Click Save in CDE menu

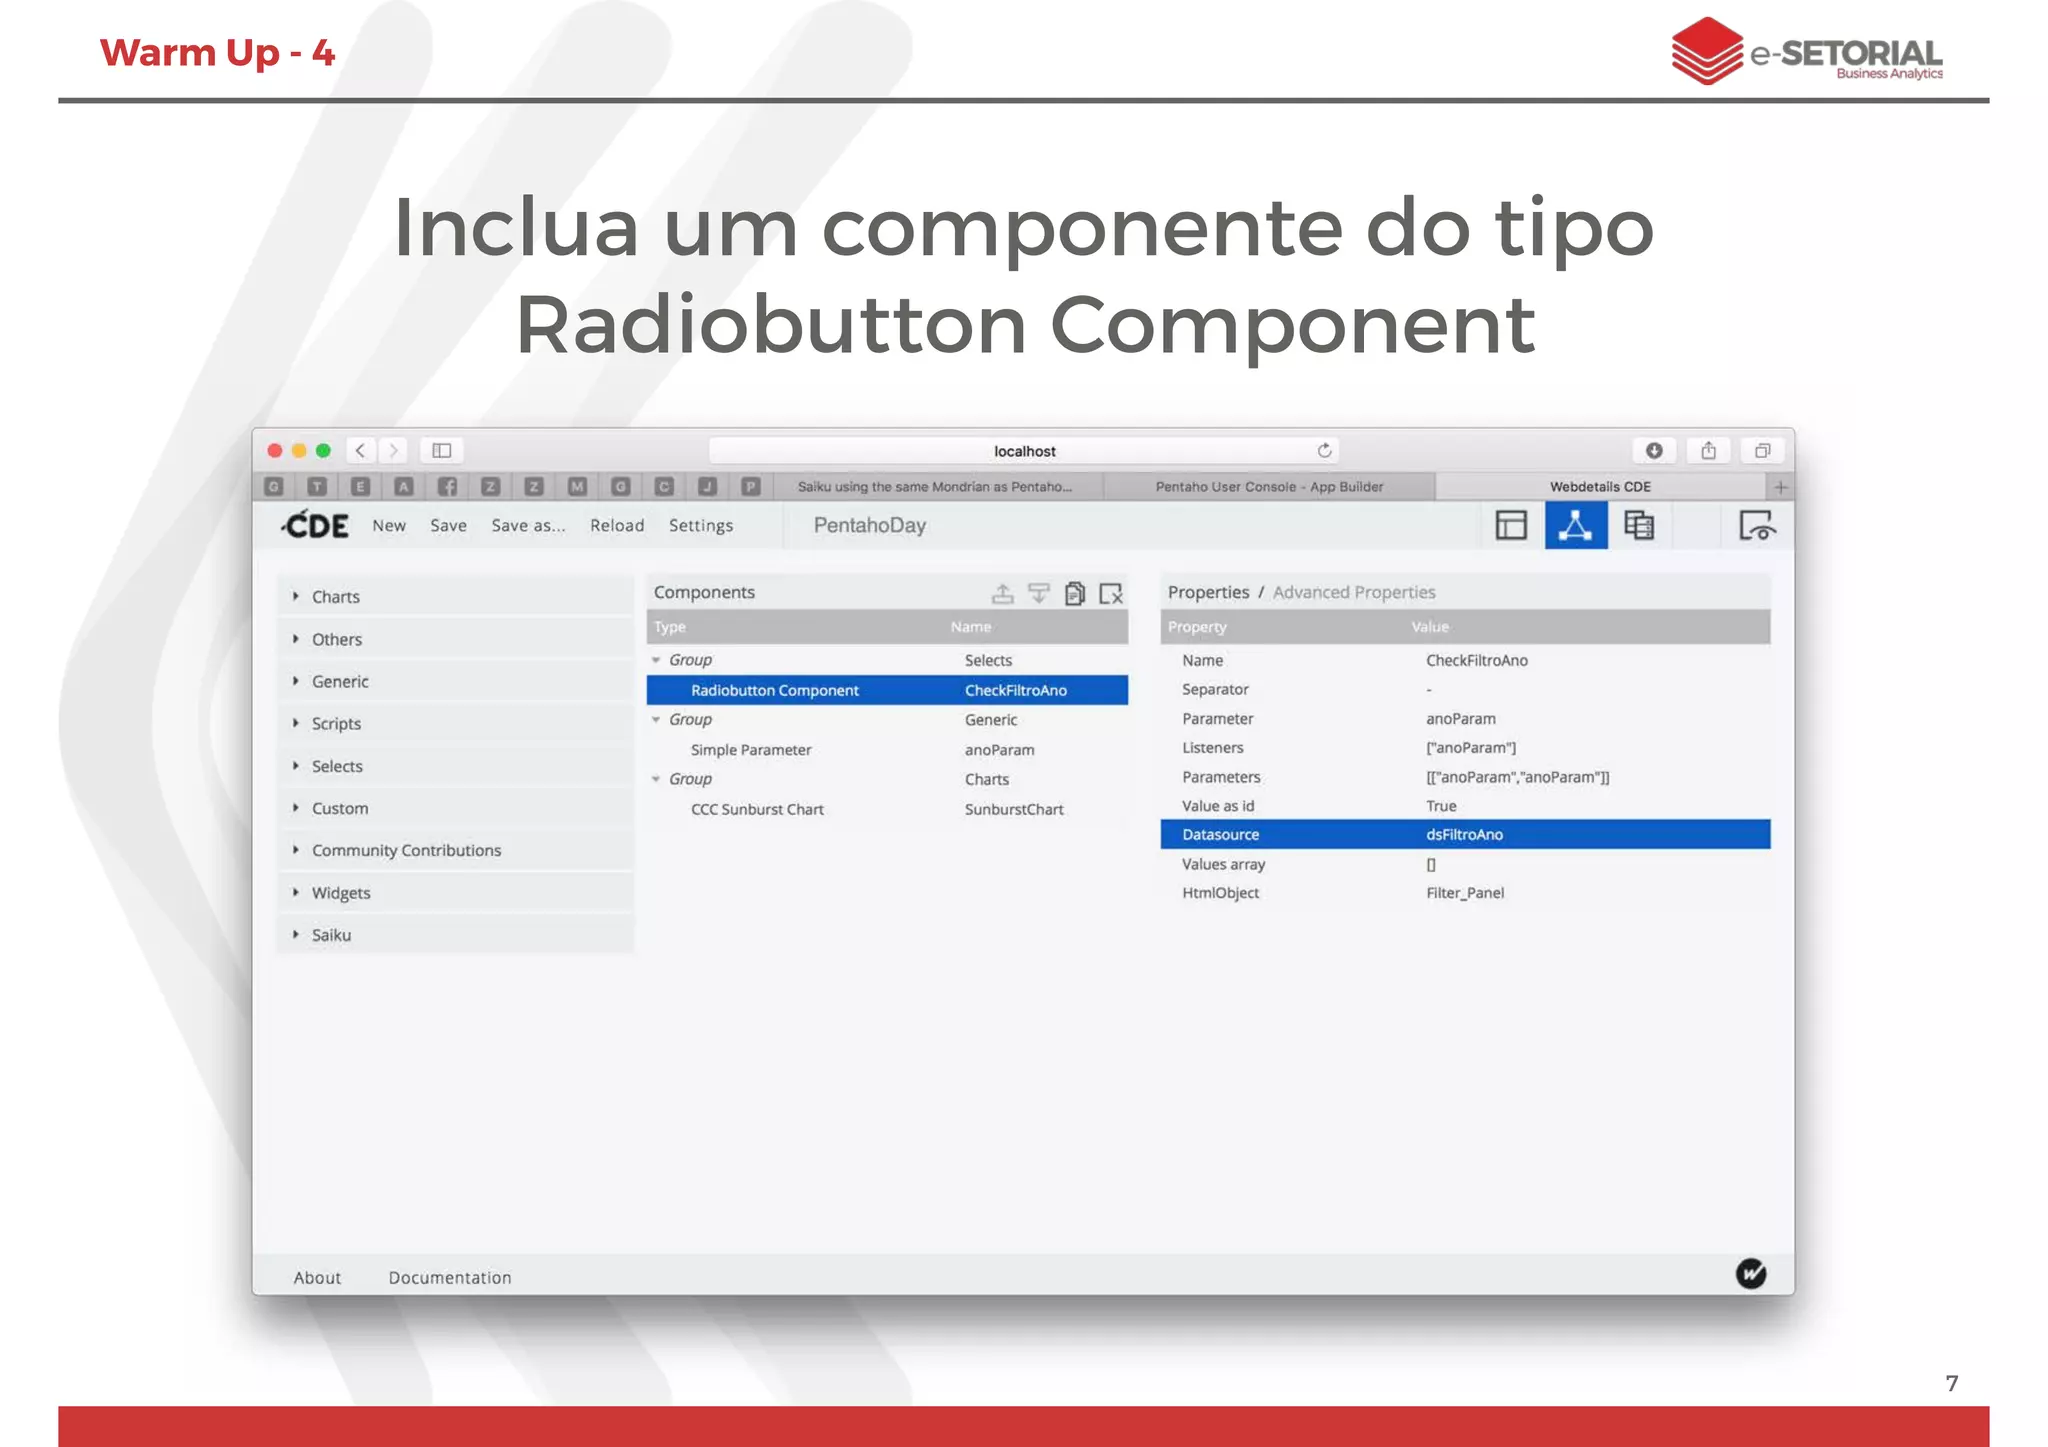(448, 525)
